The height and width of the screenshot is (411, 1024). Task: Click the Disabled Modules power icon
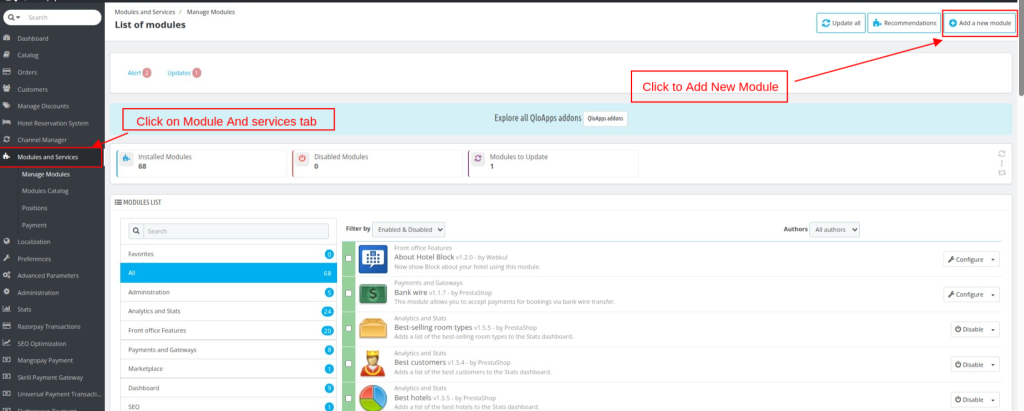pos(302,158)
